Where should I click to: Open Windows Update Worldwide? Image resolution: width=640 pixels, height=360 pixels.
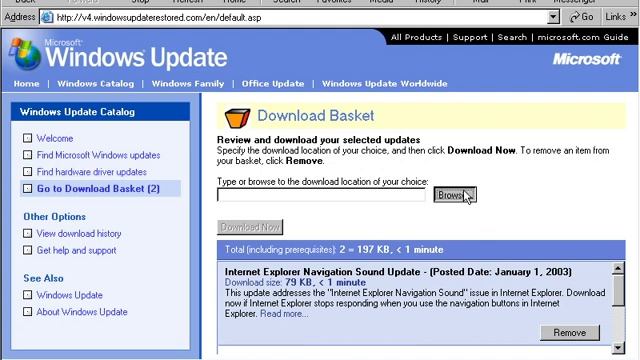pyautogui.click(x=384, y=84)
